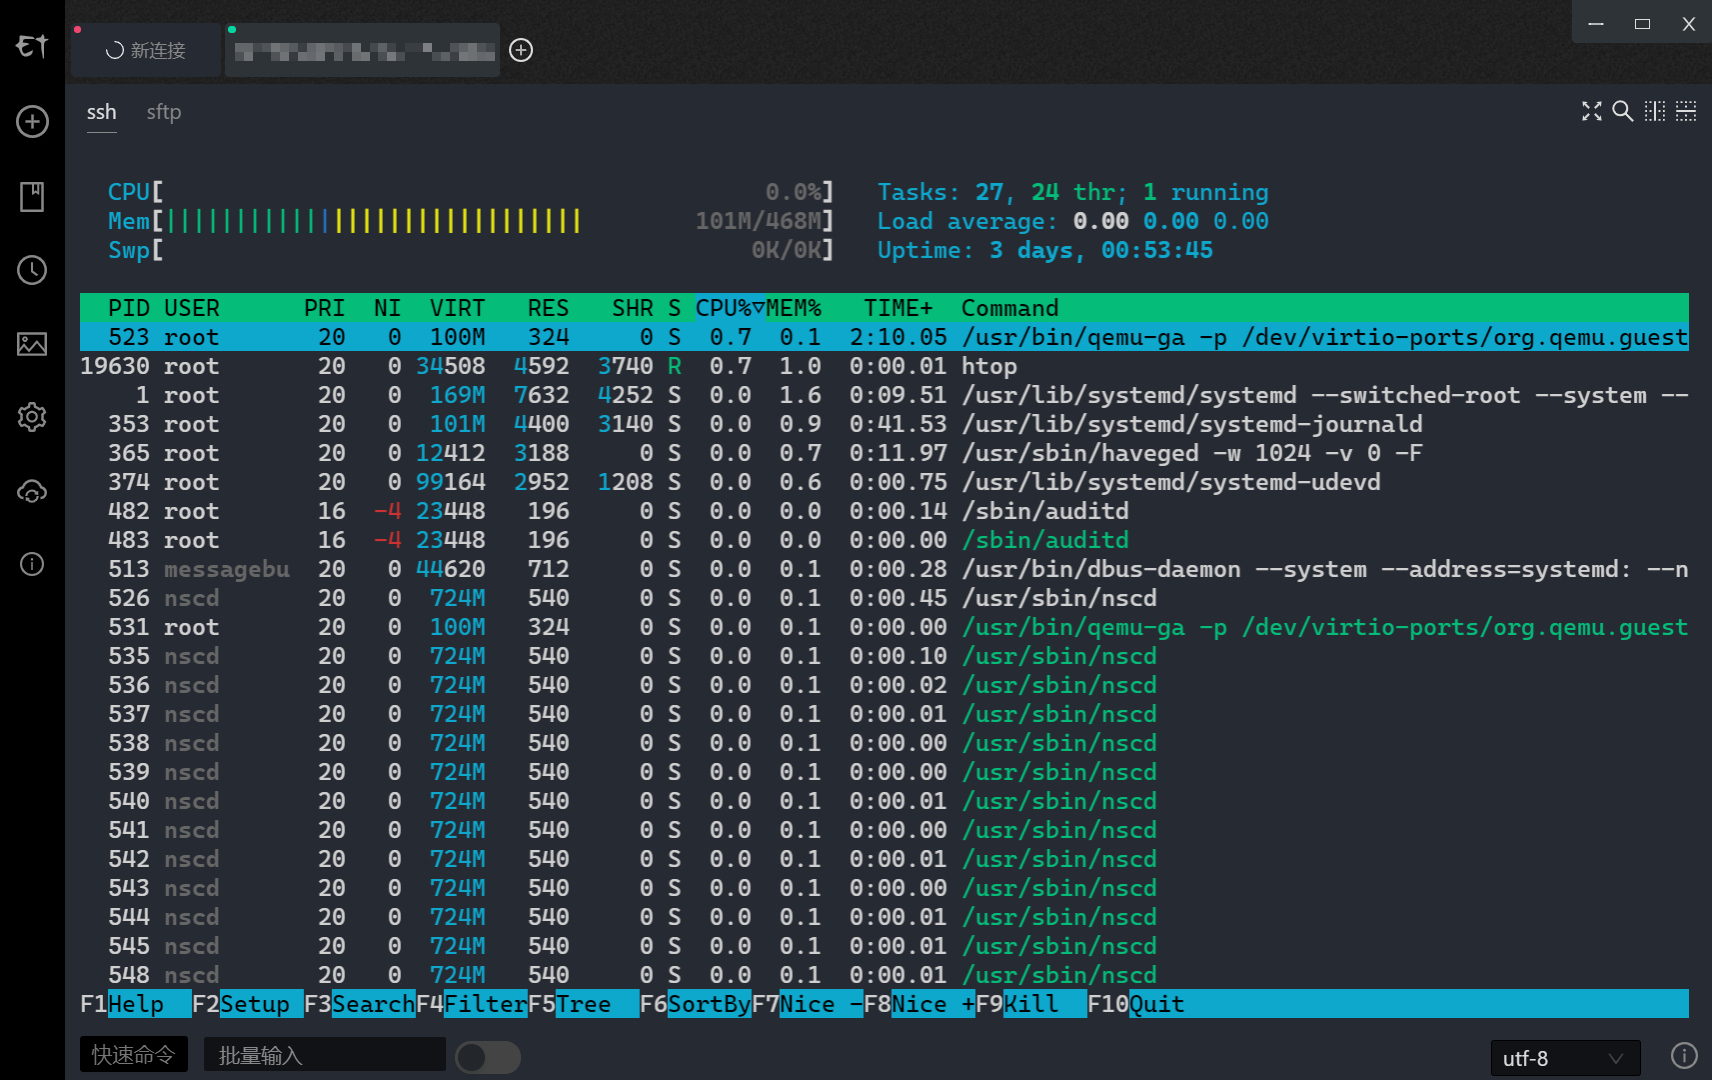Screen dimensions: 1712x1080
Task: Click the 批量输入 input field
Action: (x=324, y=1055)
